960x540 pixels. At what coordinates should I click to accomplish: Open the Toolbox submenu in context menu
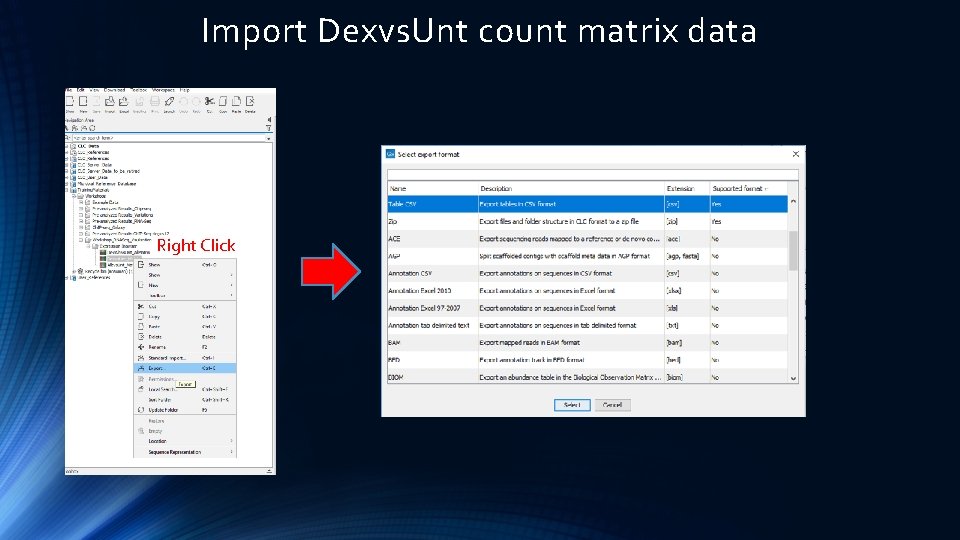coord(185,295)
